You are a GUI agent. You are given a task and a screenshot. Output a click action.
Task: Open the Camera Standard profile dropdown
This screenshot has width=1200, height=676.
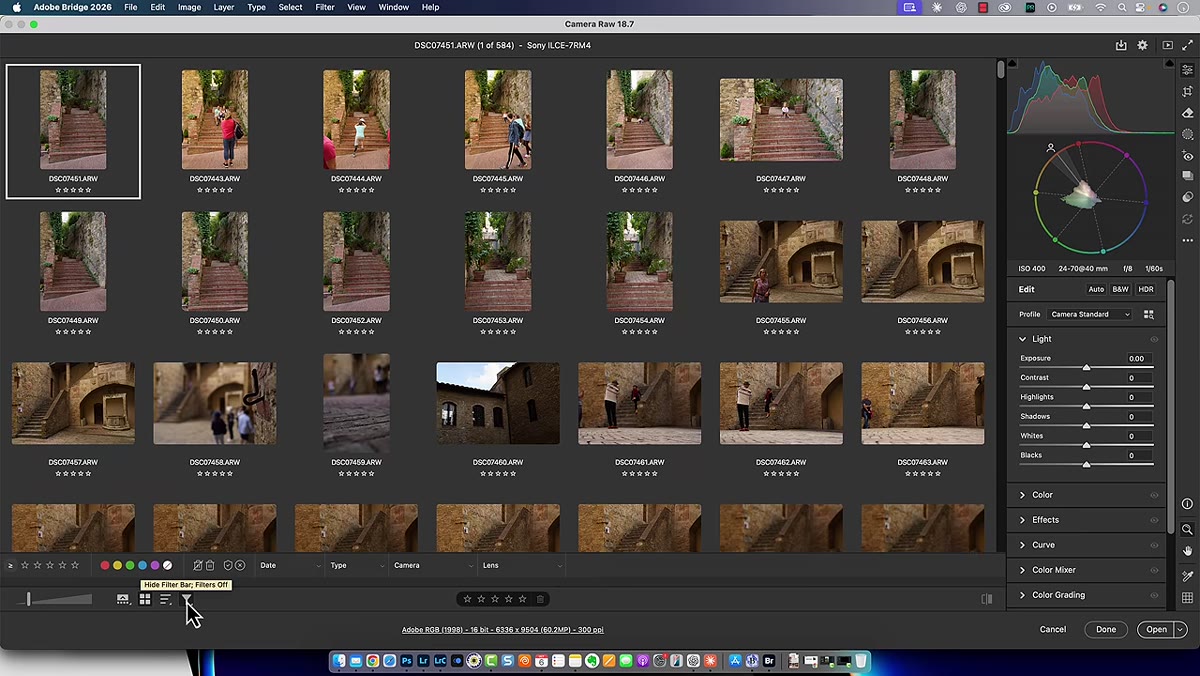(x=1089, y=314)
